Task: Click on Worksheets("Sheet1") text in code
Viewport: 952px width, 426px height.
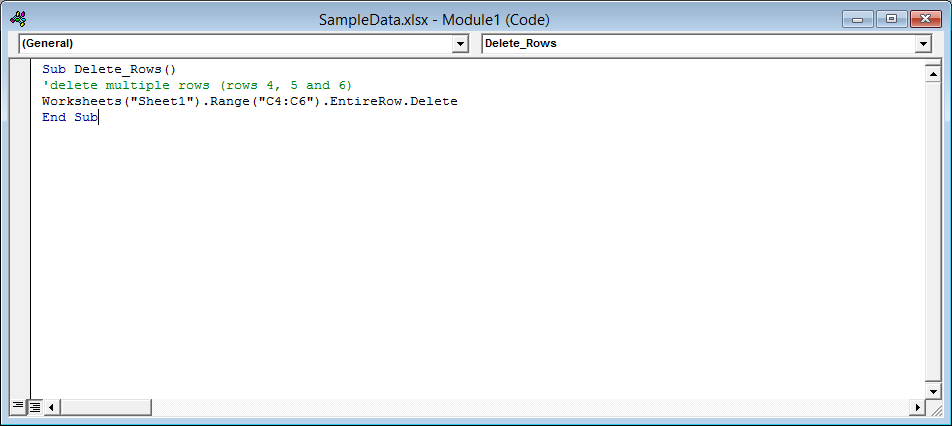Action: coord(122,101)
